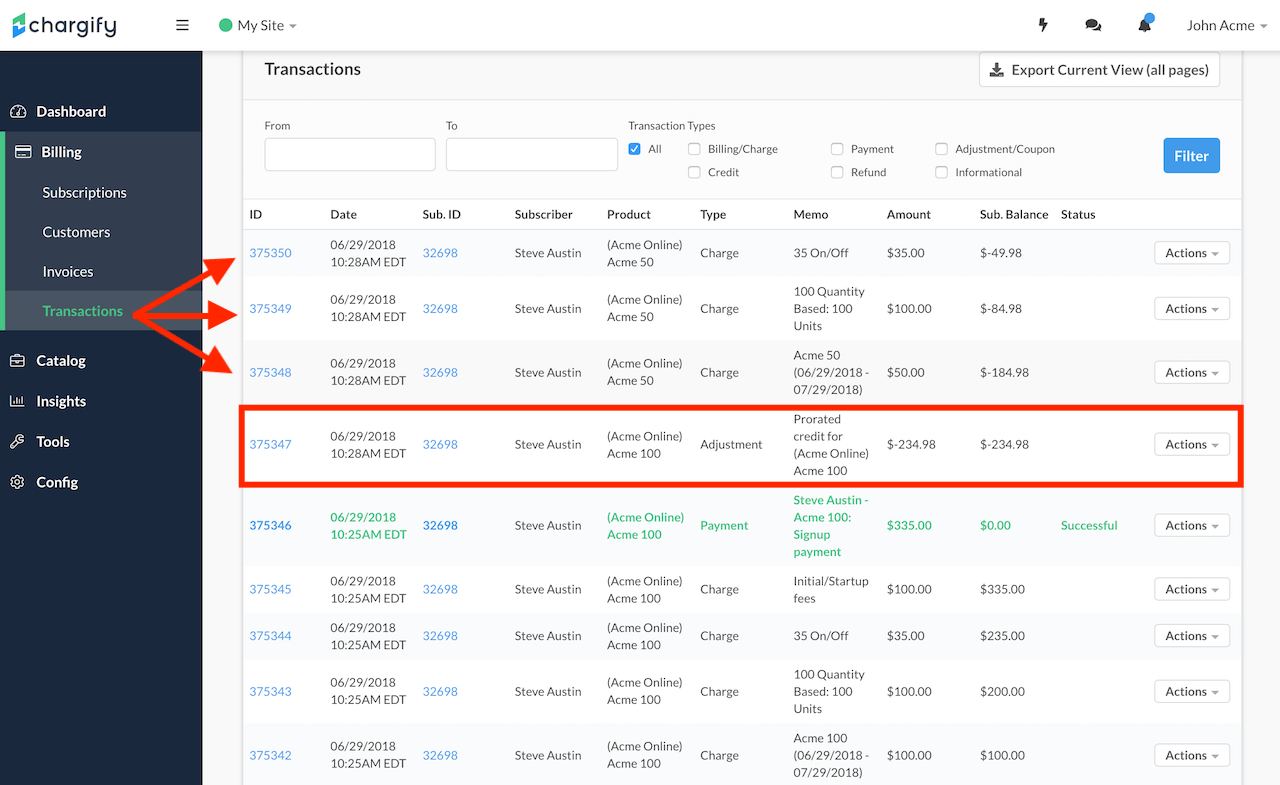This screenshot has height=785, width=1280.
Task: Click the Chargify logo
Action: tap(65, 25)
